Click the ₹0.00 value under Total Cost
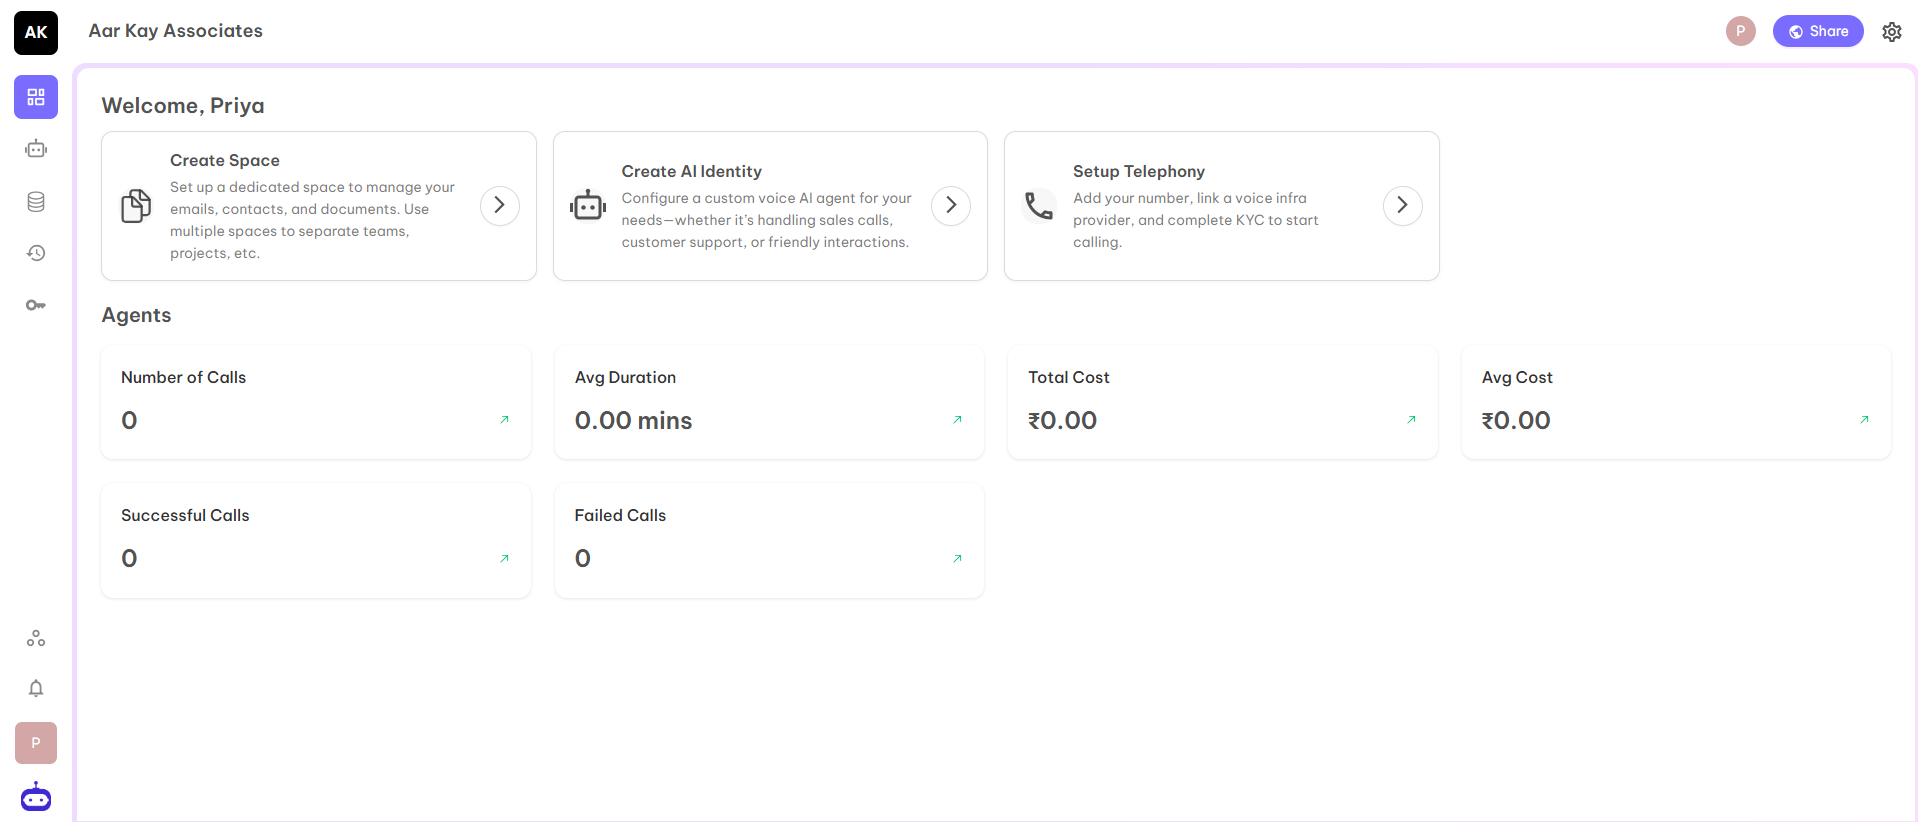 tap(1062, 420)
